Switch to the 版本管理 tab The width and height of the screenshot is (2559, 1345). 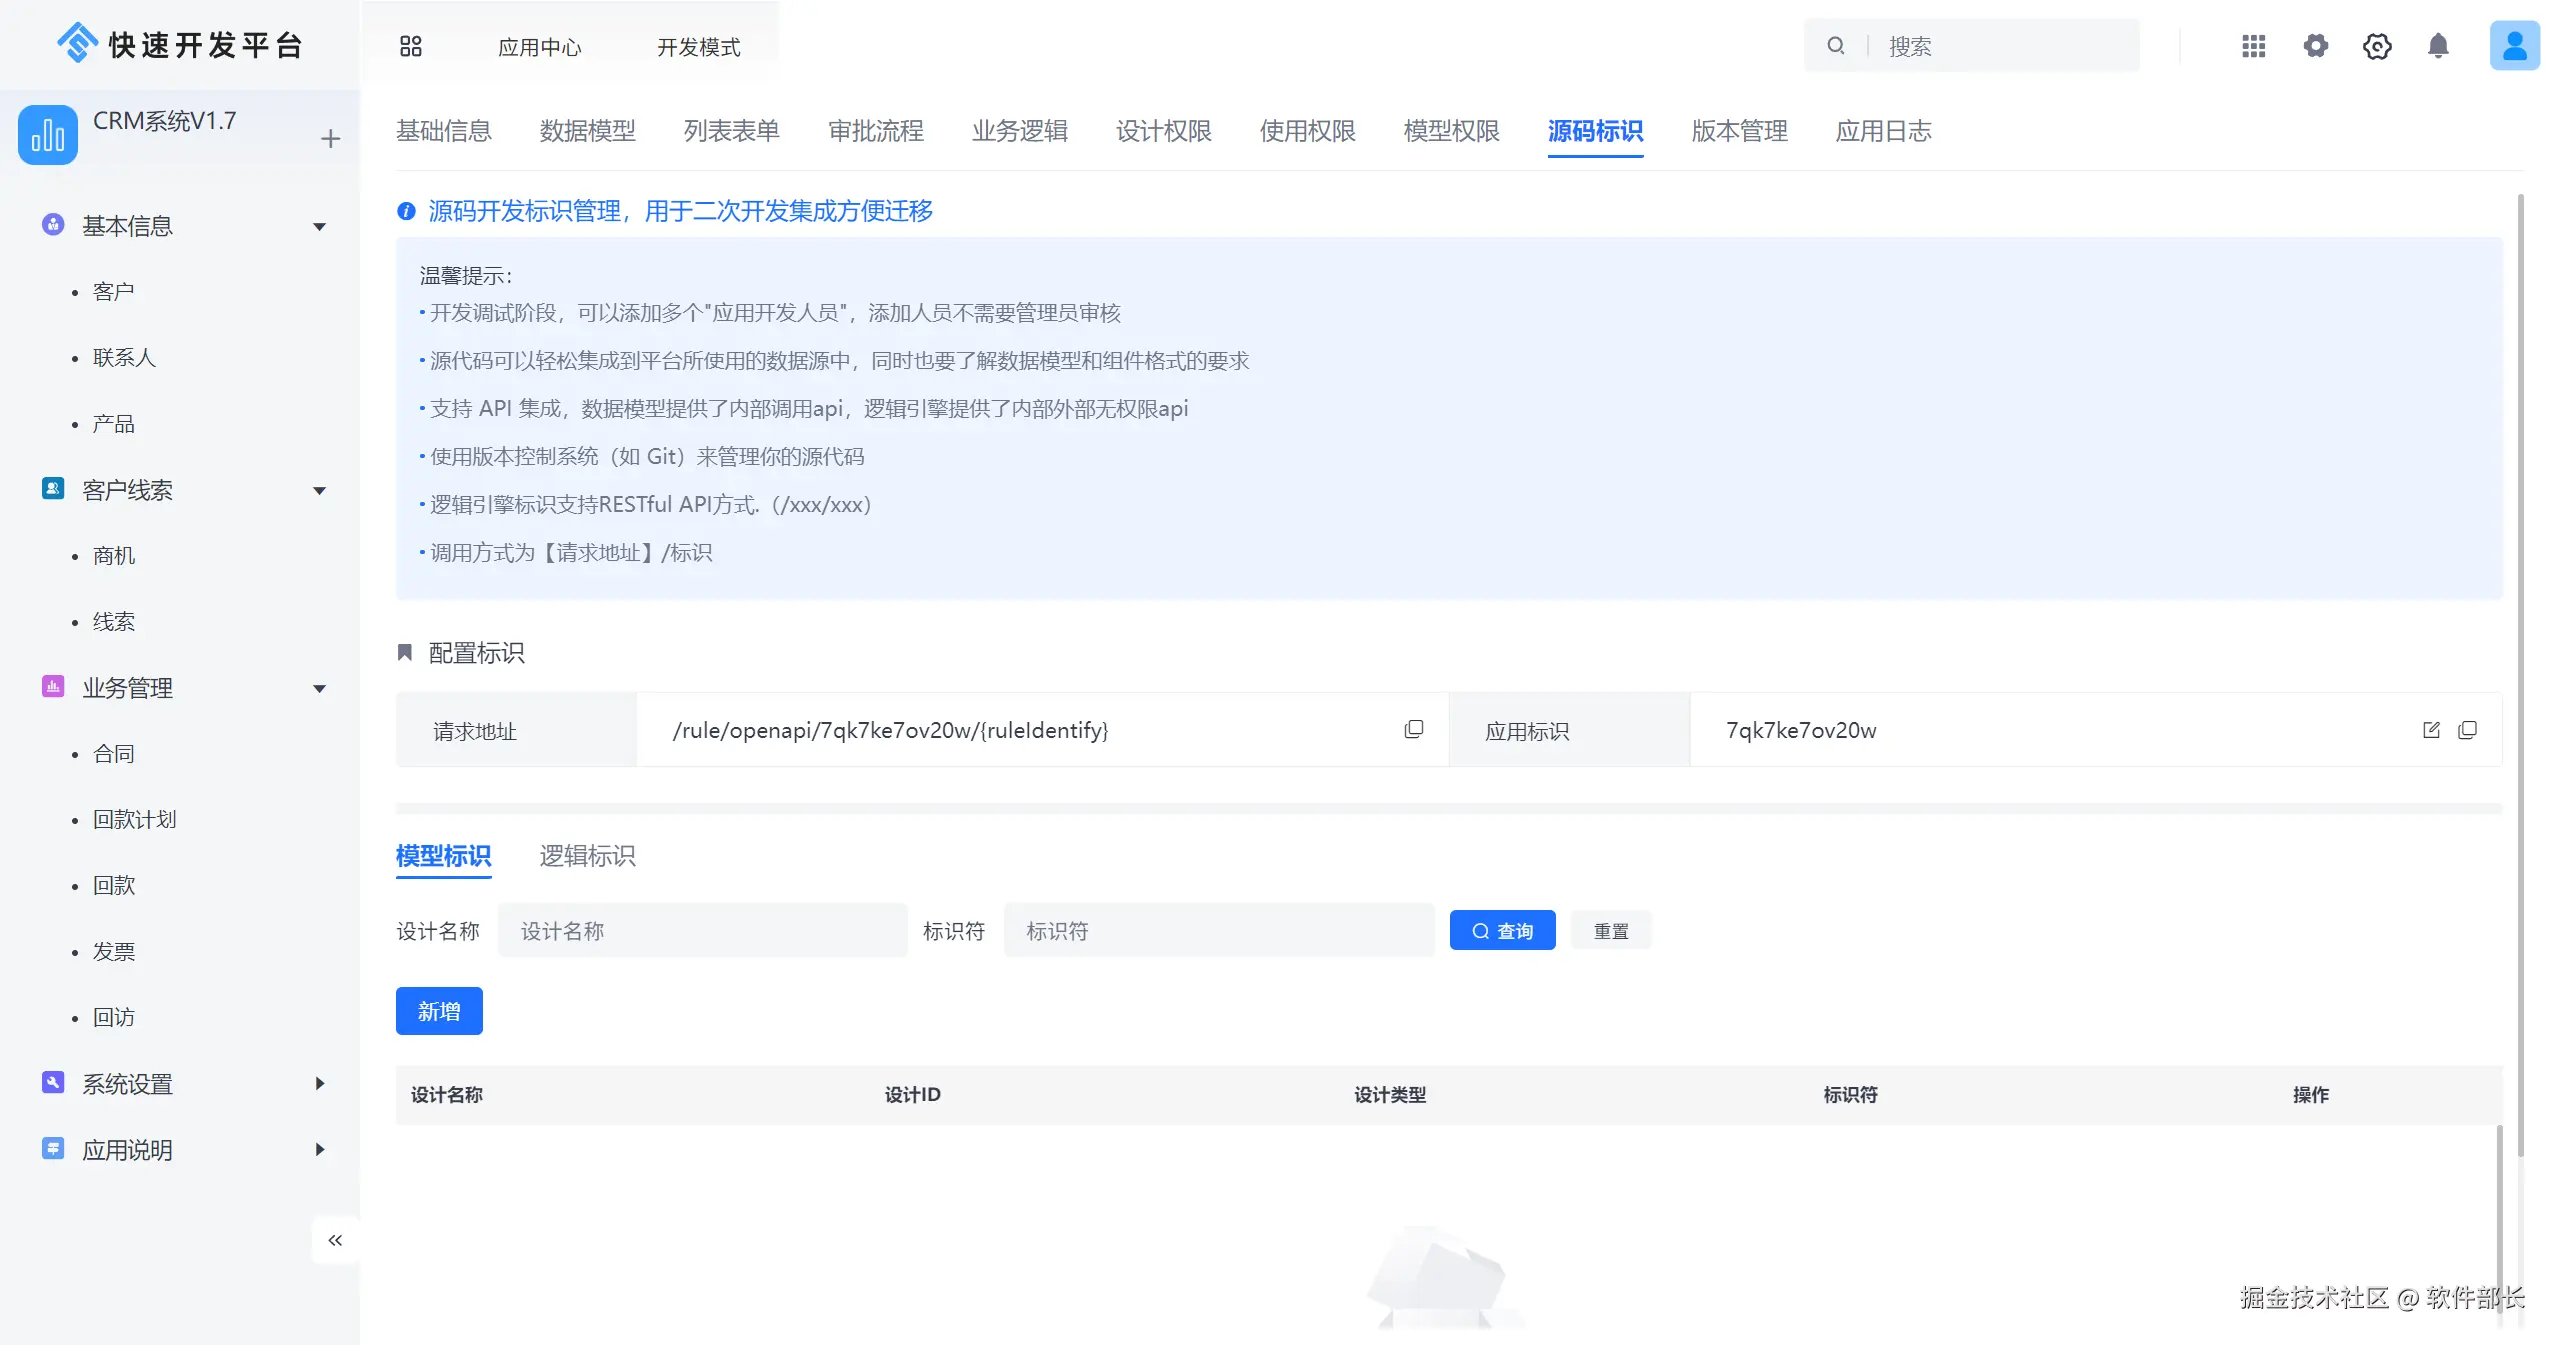(1739, 131)
